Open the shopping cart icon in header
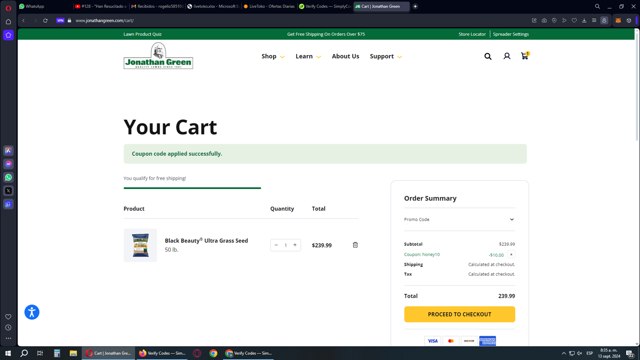 [x=525, y=56]
